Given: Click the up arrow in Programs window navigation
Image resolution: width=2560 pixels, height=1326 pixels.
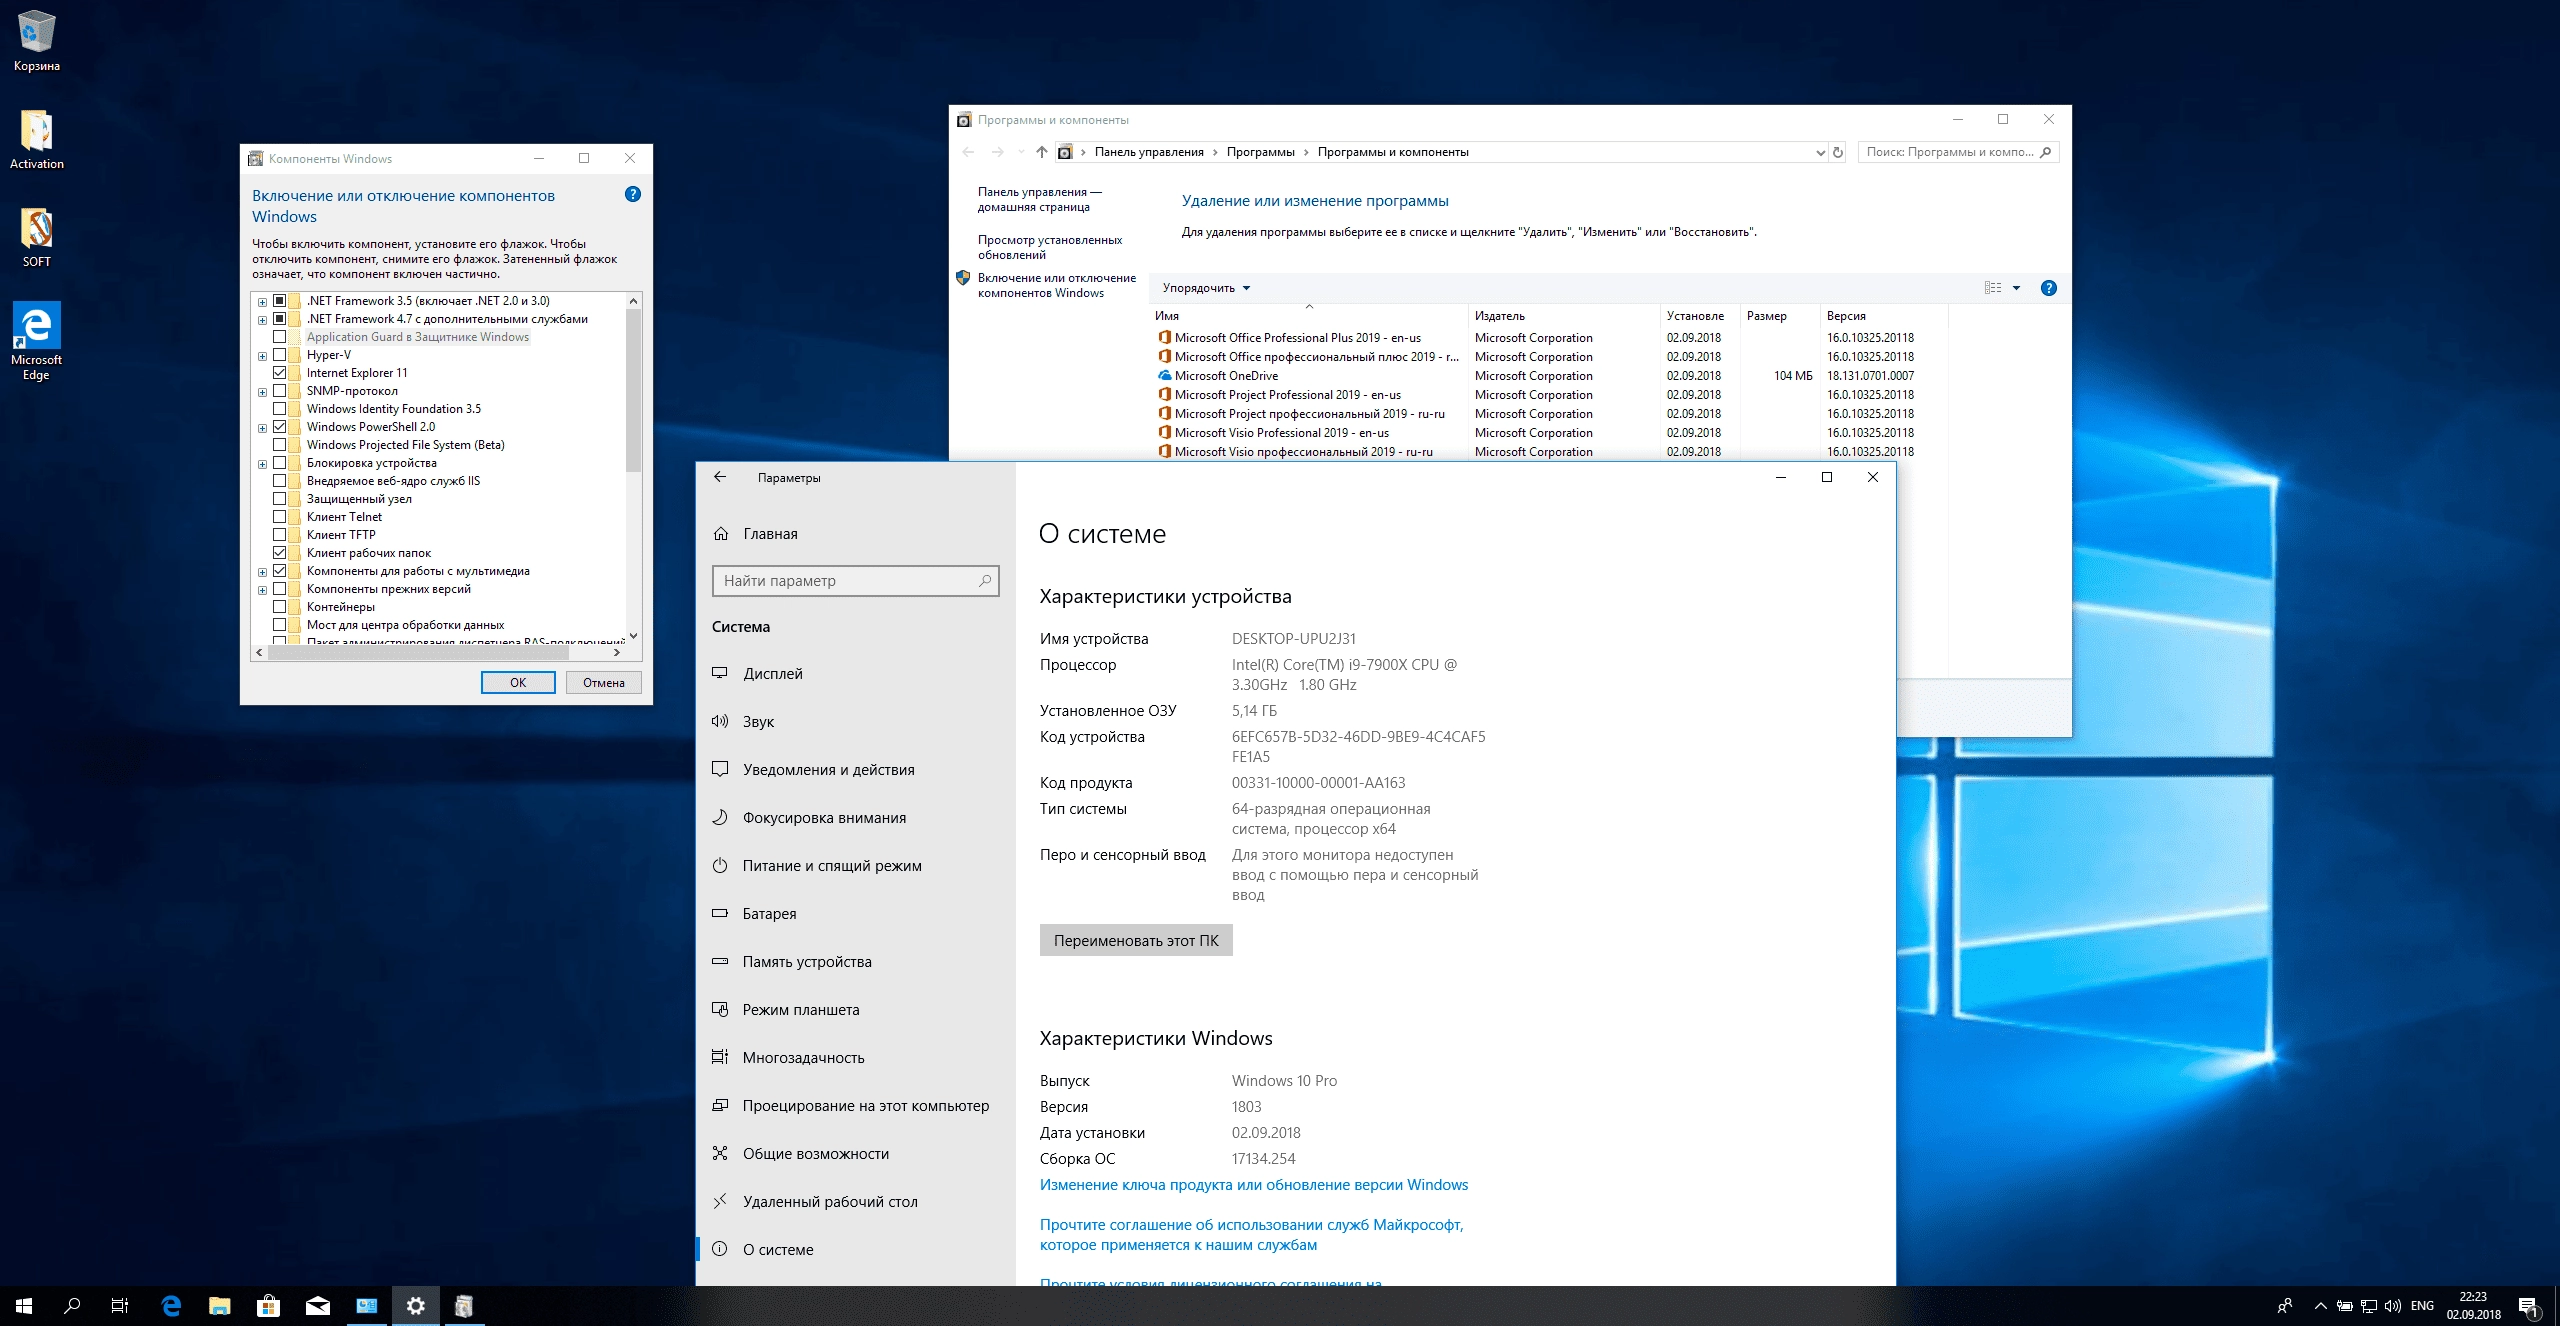Looking at the screenshot, I should pyautogui.click(x=1042, y=152).
